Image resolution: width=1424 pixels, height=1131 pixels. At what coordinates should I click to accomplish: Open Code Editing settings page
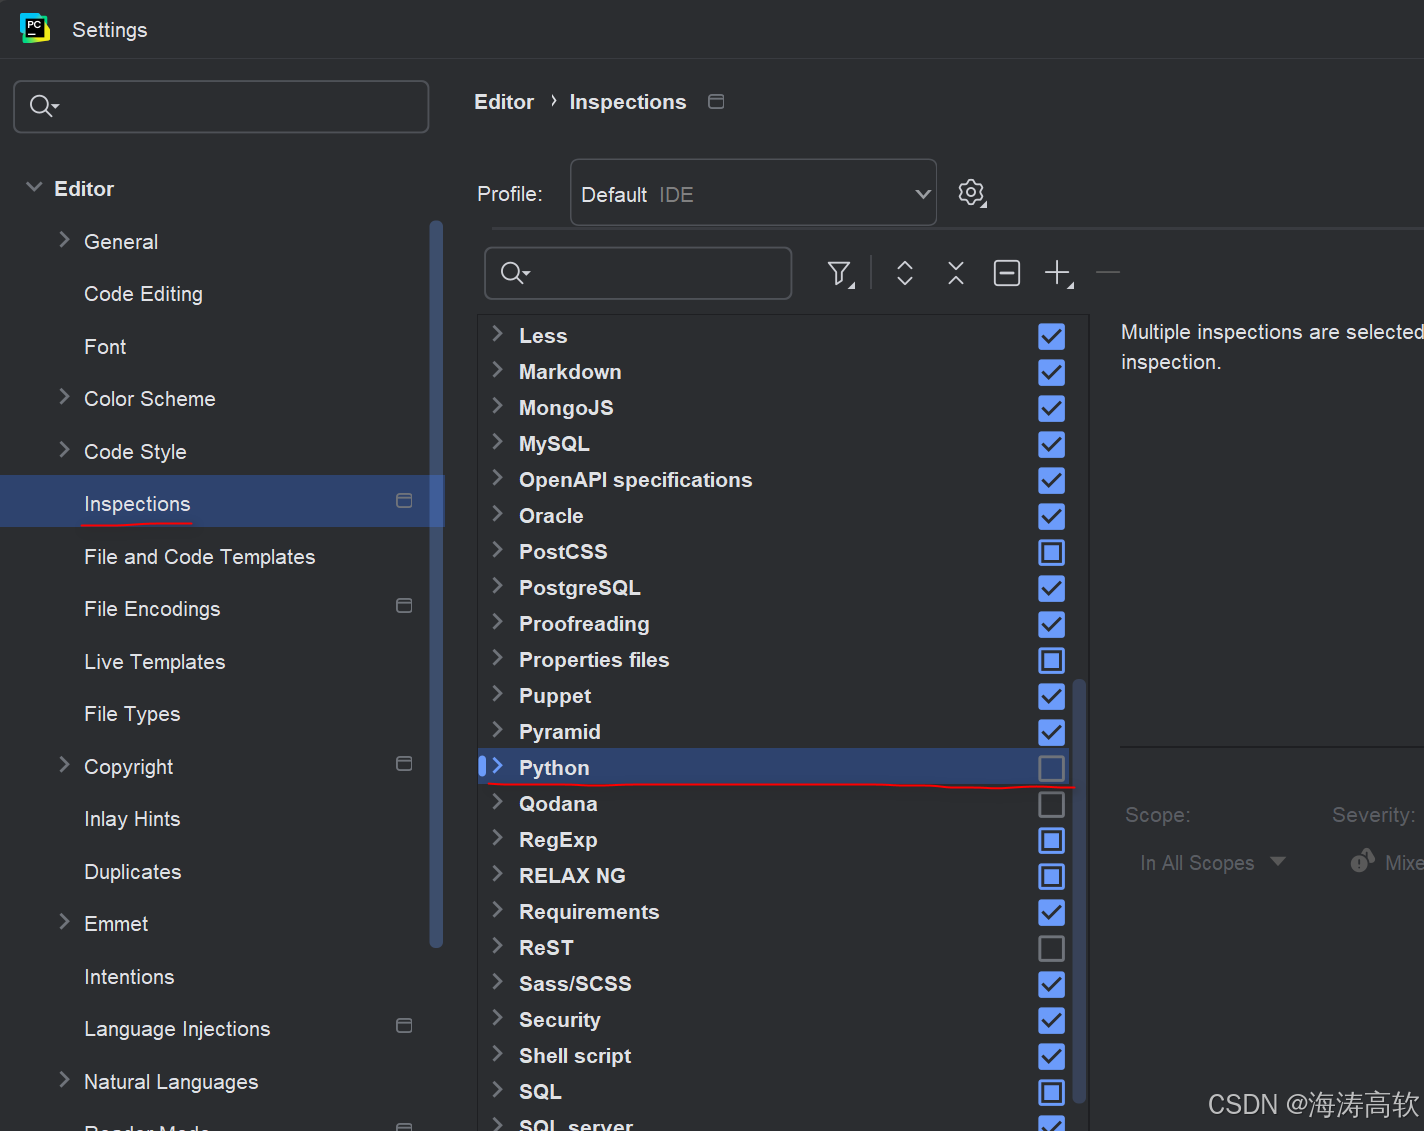pyautogui.click(x=143, y=294)
